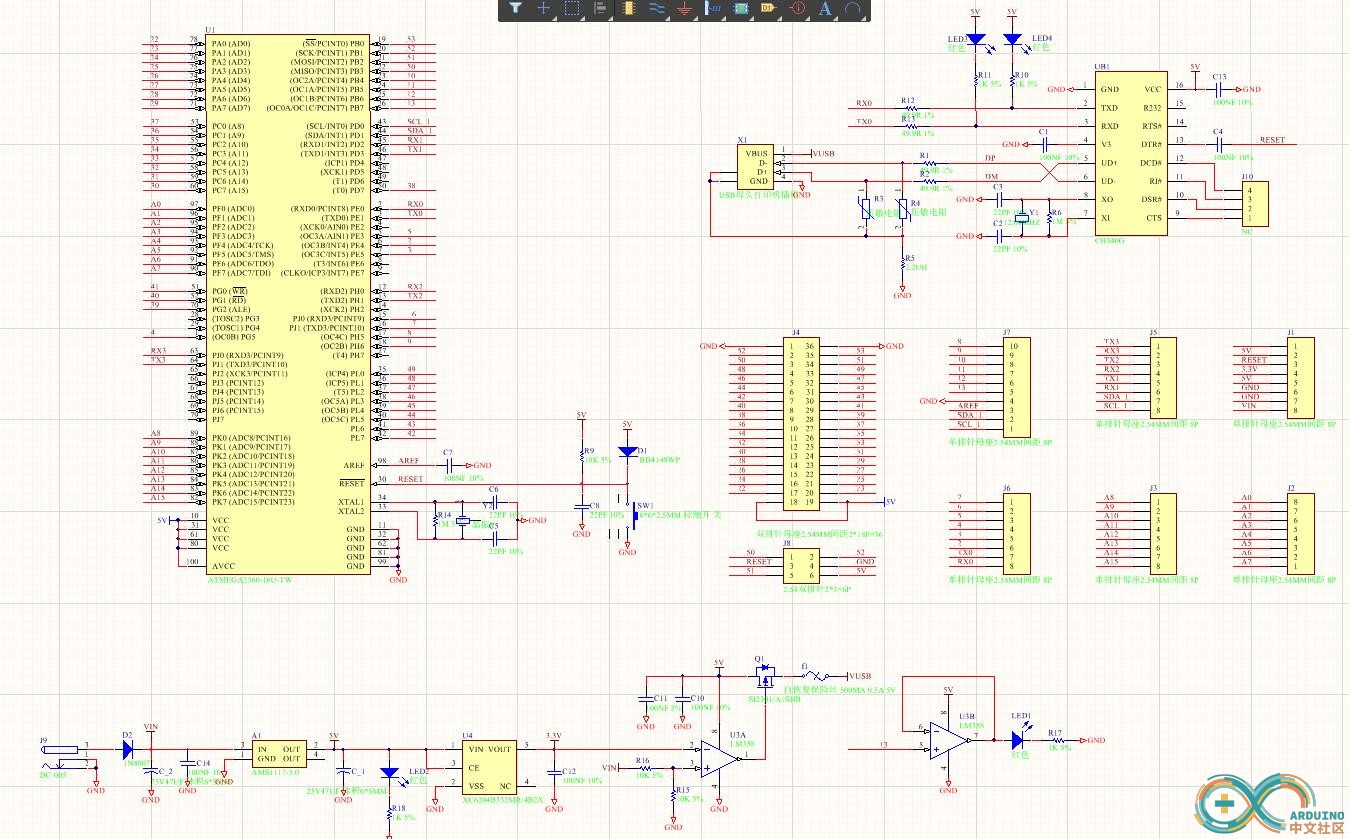Click the J6 header designator
This screenshot has width=1349, height=839.
[x=1007, y=488]
